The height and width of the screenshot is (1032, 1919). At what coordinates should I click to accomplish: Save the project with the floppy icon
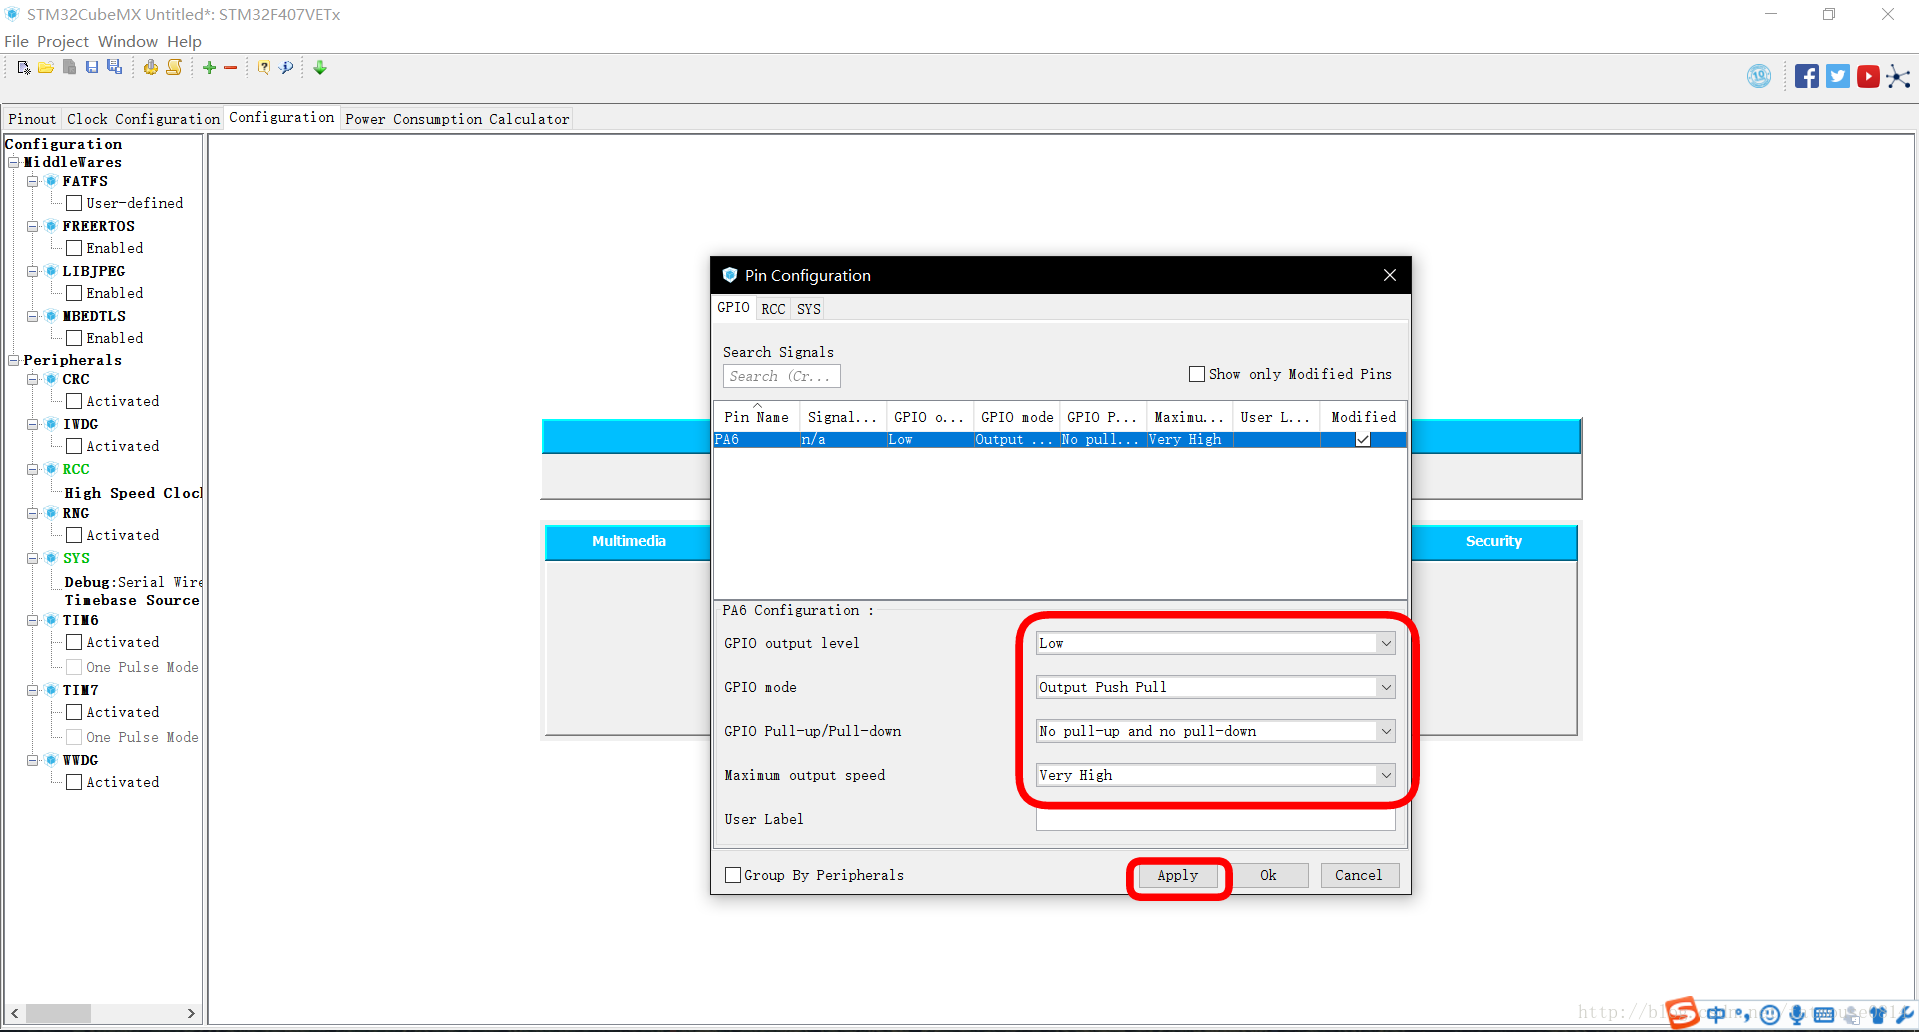coord(92,67)
